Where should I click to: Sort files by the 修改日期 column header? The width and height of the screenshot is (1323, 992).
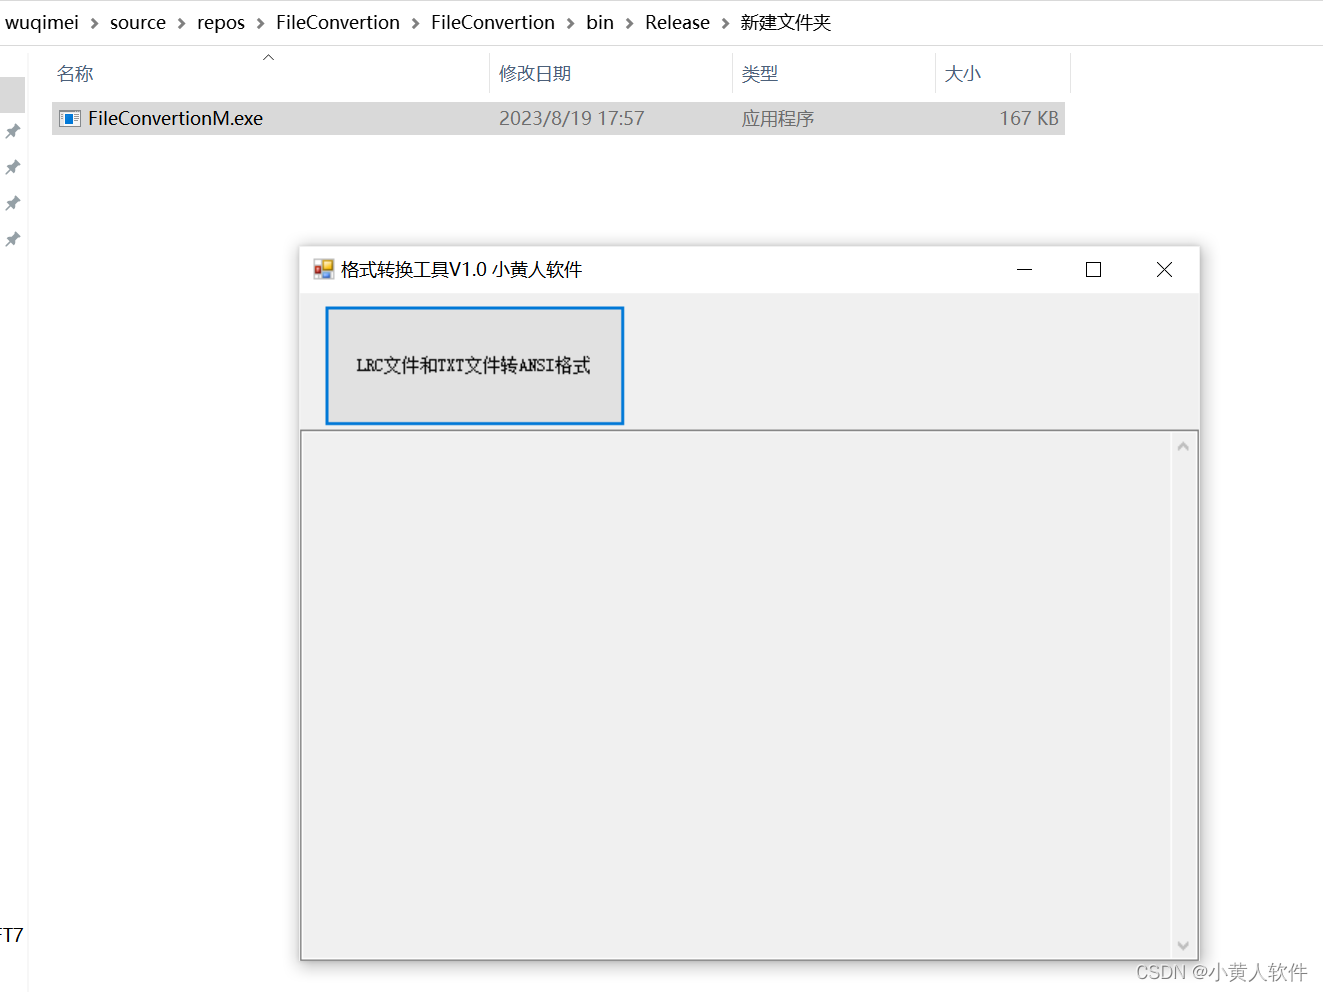(x=536, y=73)
